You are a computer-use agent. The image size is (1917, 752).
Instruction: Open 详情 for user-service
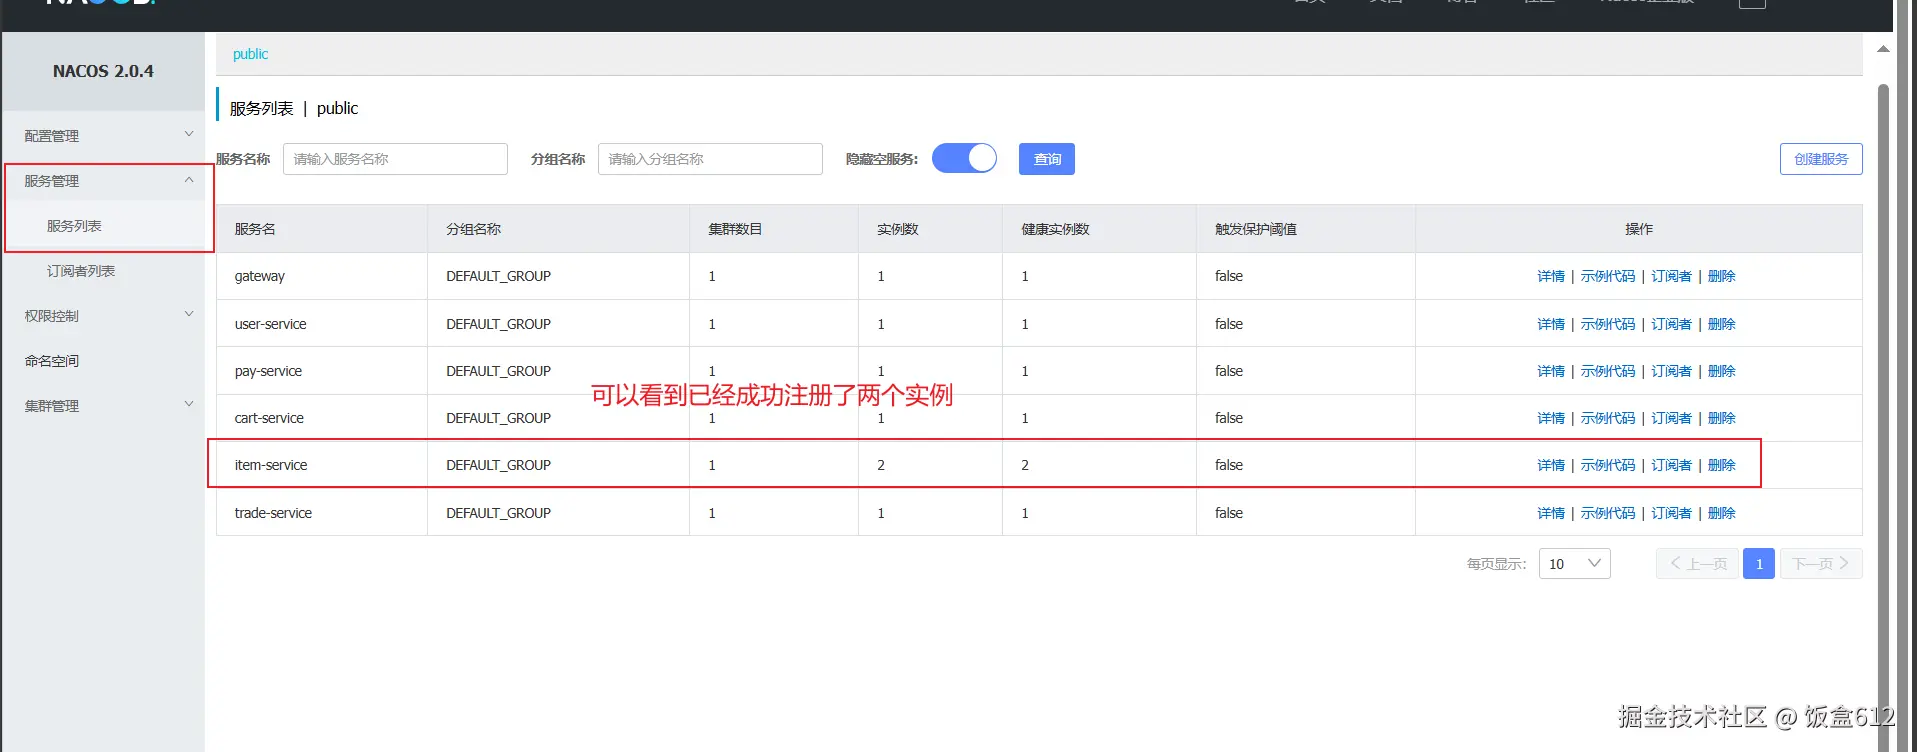point(1551,324)
